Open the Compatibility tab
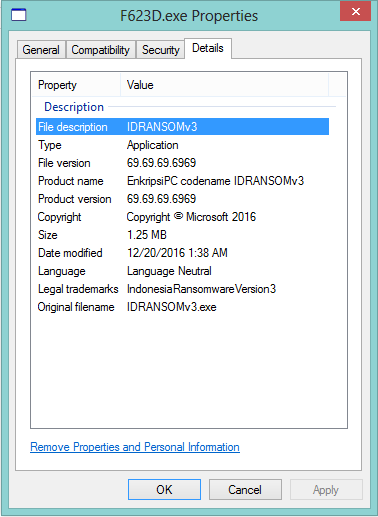Viewport: 378px width, 517px height. pyautogui.click(x=101, y=50)
